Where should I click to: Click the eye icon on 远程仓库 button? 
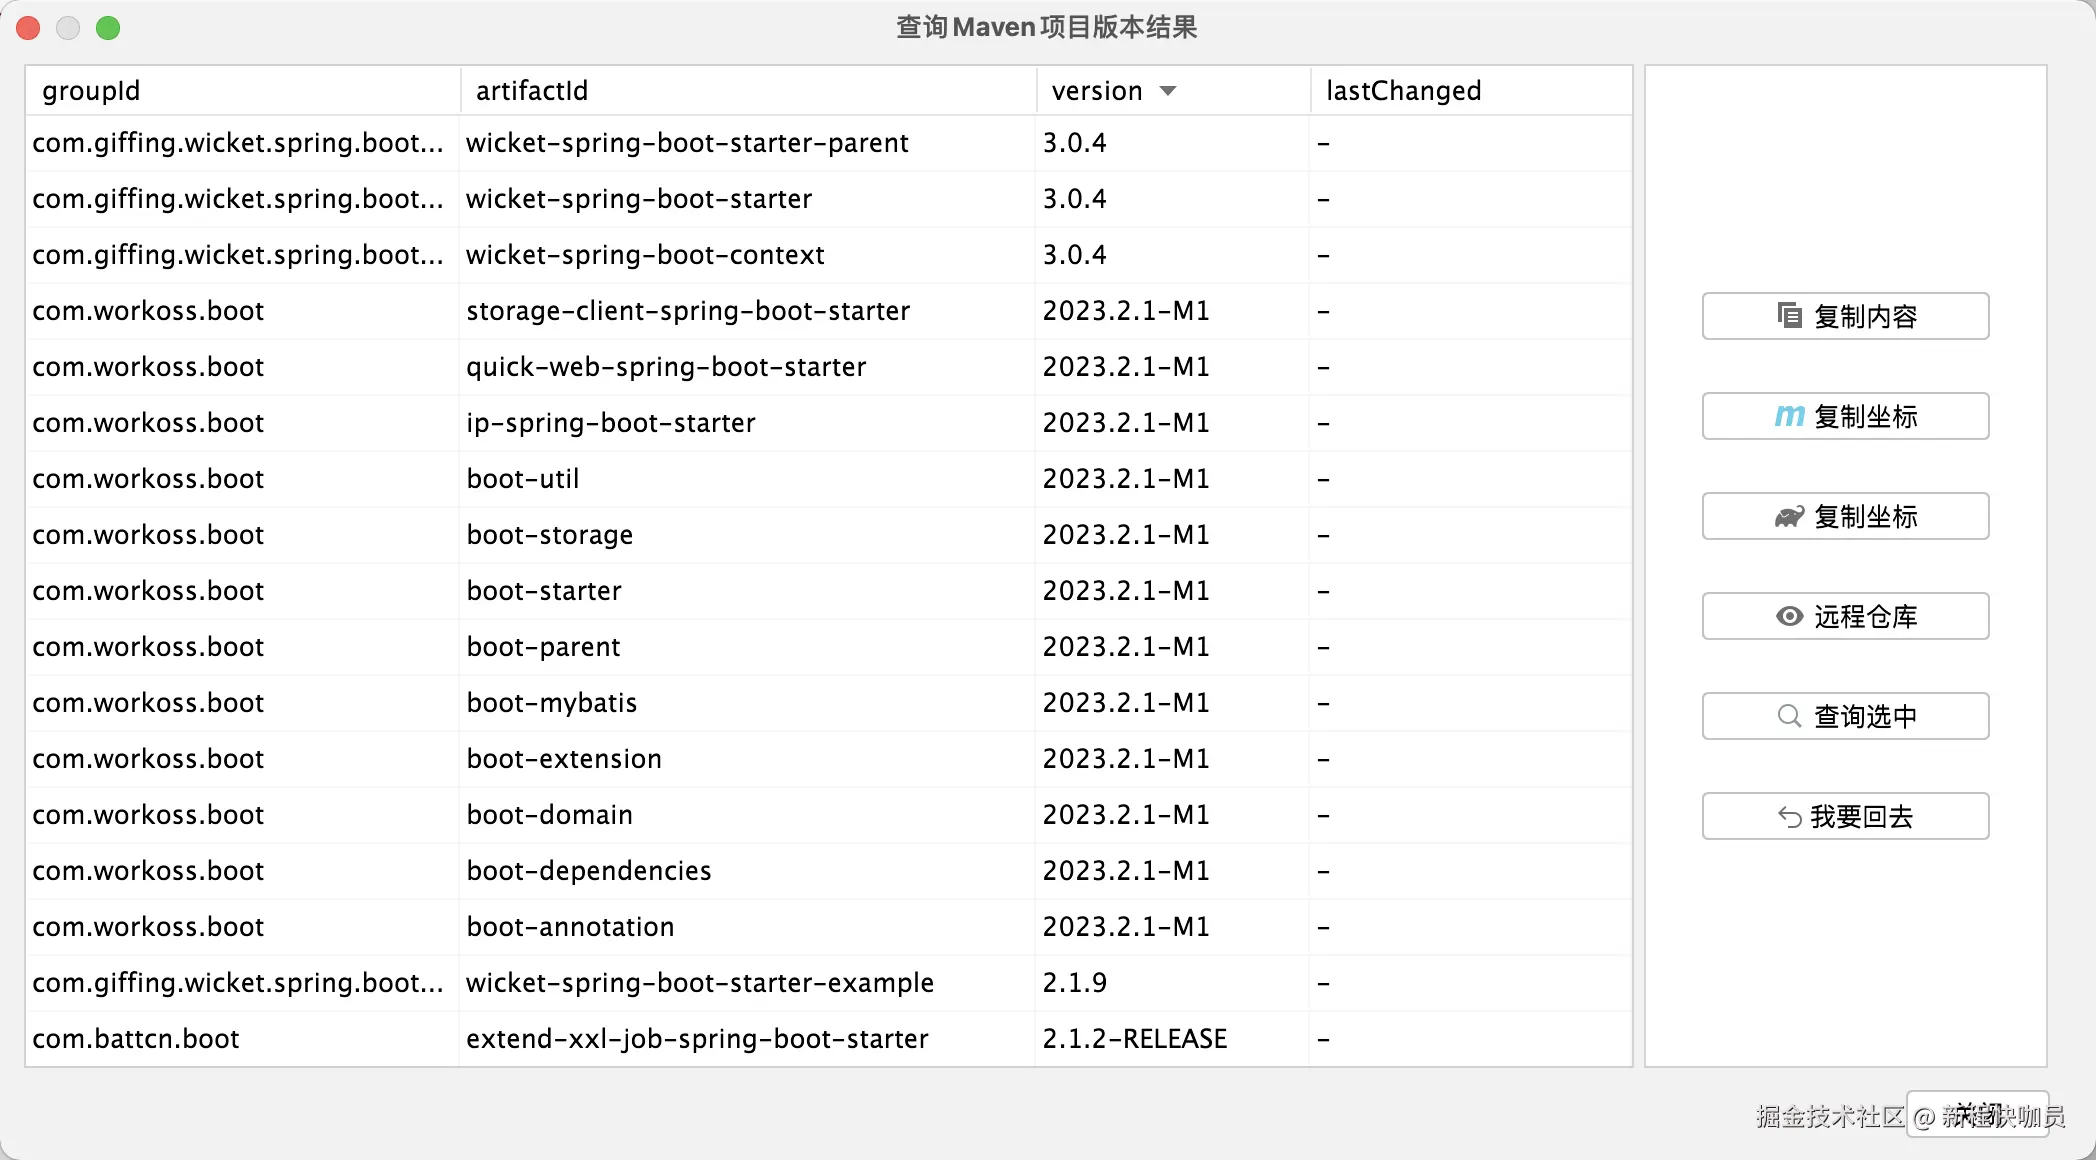click(x=1789, y=616)
